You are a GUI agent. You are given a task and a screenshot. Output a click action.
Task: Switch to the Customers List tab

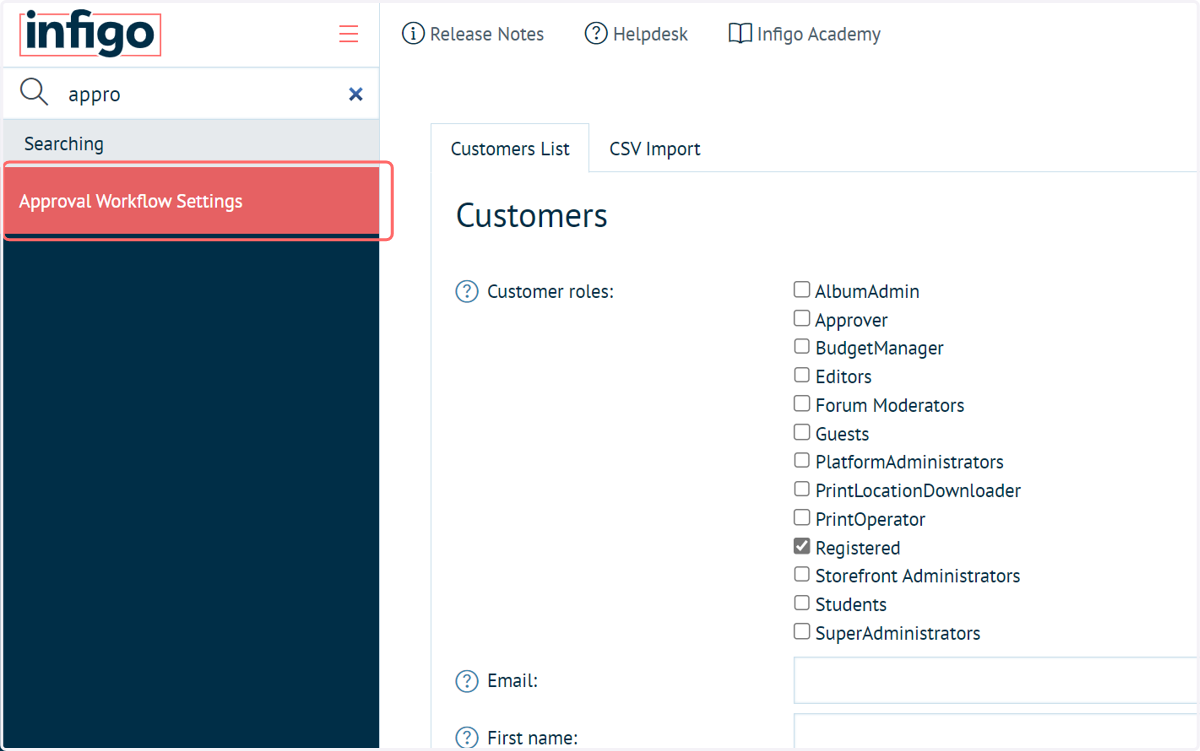coord(510,149)
